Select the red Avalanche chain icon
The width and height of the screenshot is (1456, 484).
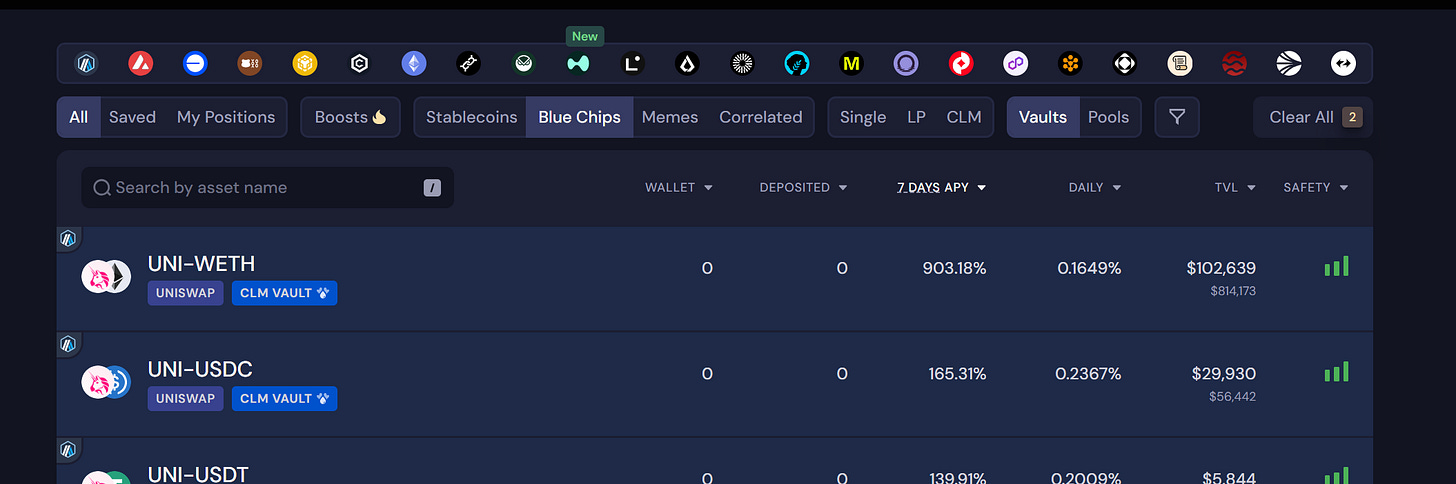(x=141, y=64)
